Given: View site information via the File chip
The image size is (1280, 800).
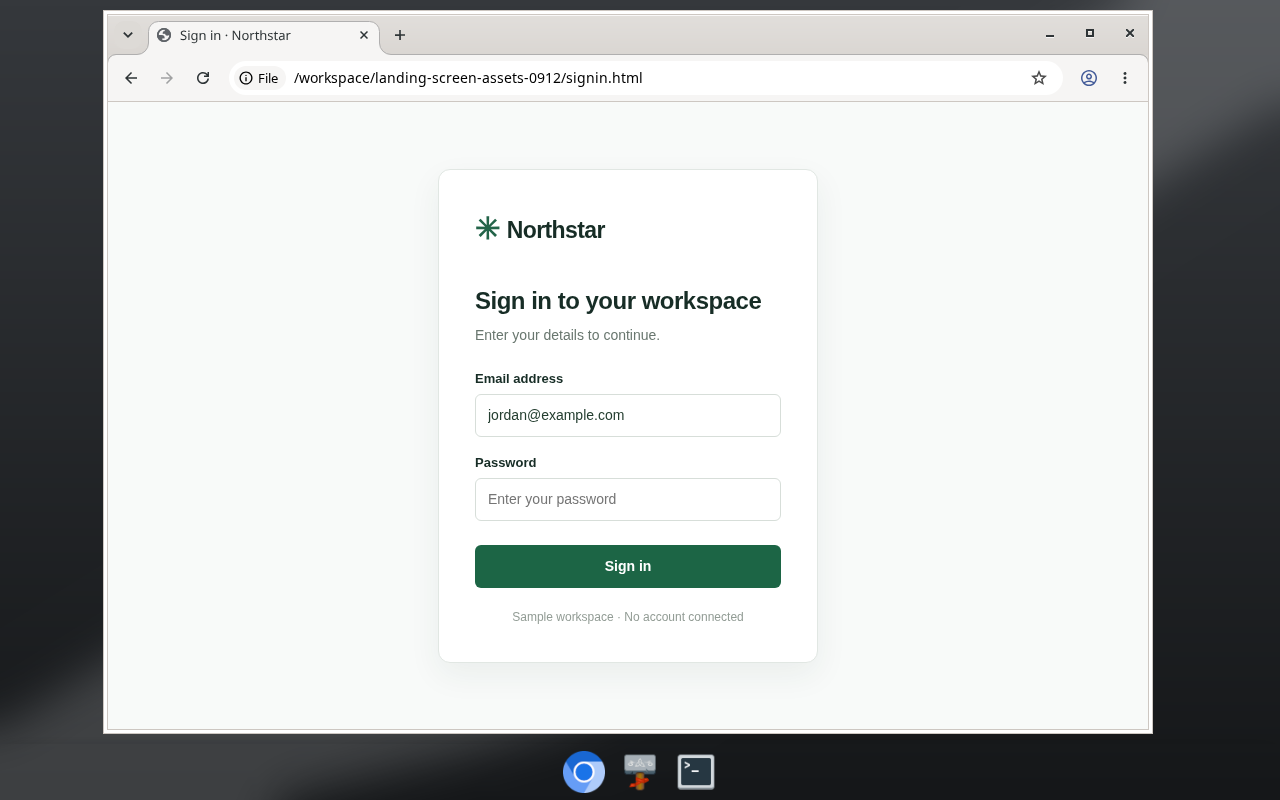Looking at the screenshot, I should [x=259, y=78].
